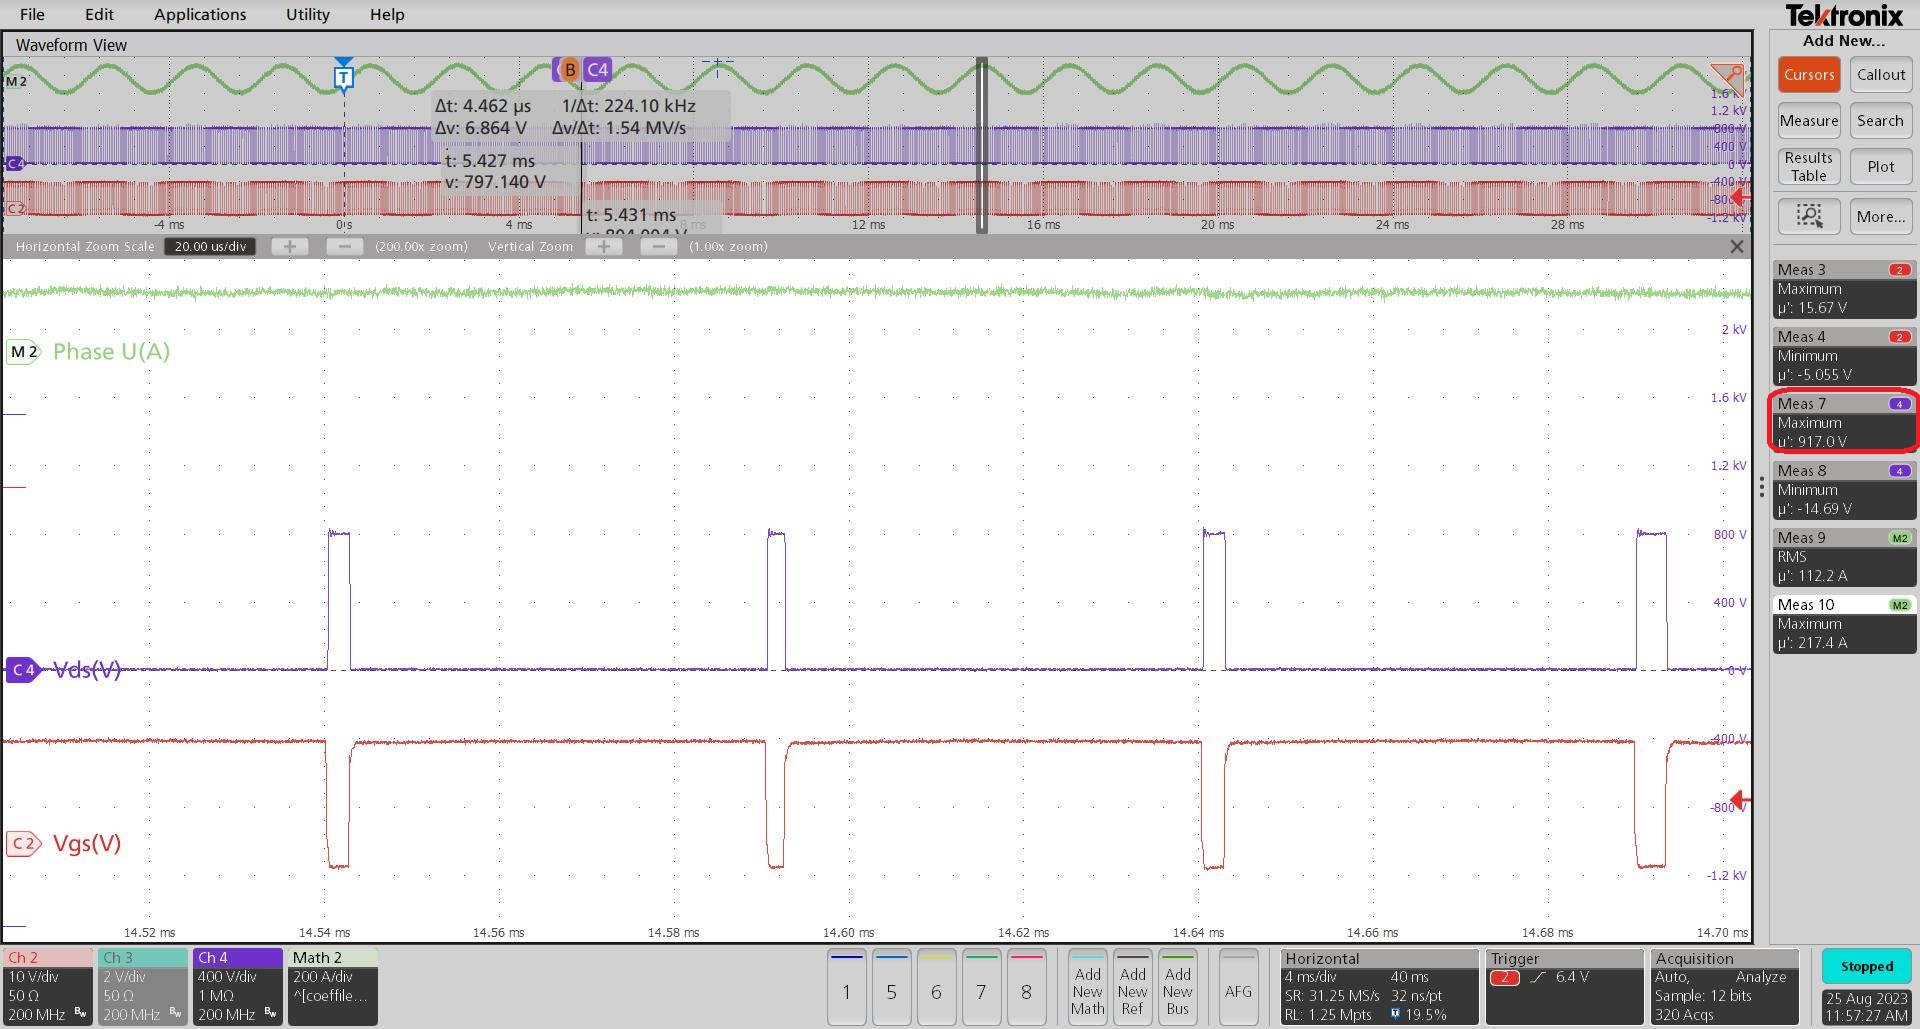Increase horizontal zoom using the plus control
This screenshot has width=1920, height=1029.
tap(289, 246)
